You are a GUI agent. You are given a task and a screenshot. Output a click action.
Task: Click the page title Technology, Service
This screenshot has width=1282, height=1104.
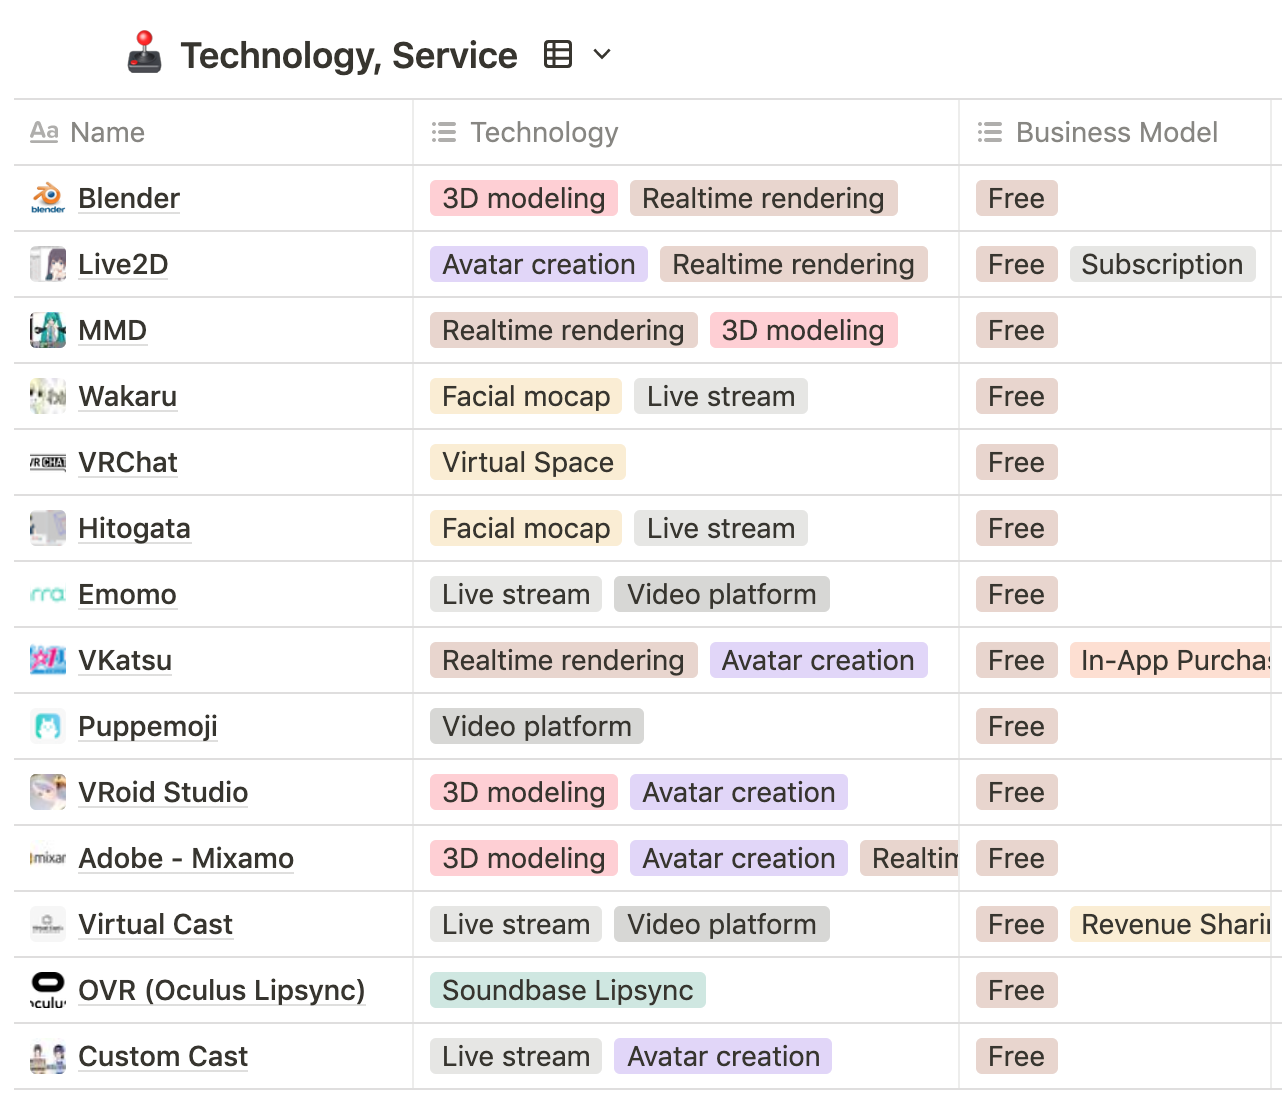click(x=349, y=55)
